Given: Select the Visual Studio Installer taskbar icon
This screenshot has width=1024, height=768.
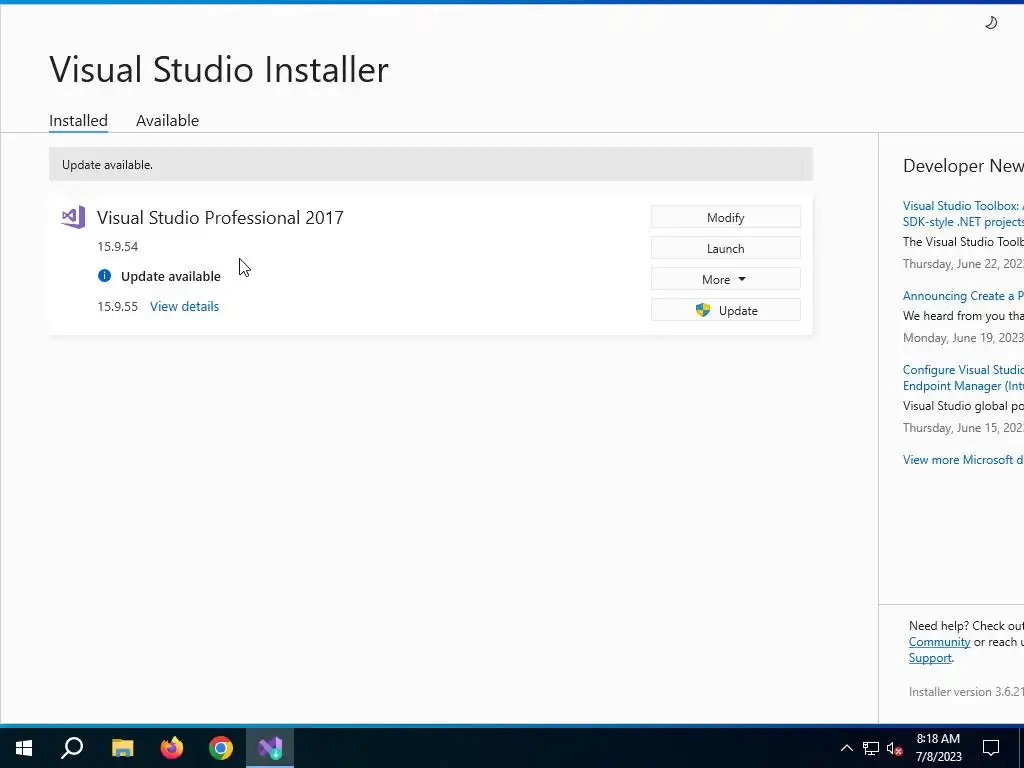Looking at the screenshot, I should pos(270,748).
